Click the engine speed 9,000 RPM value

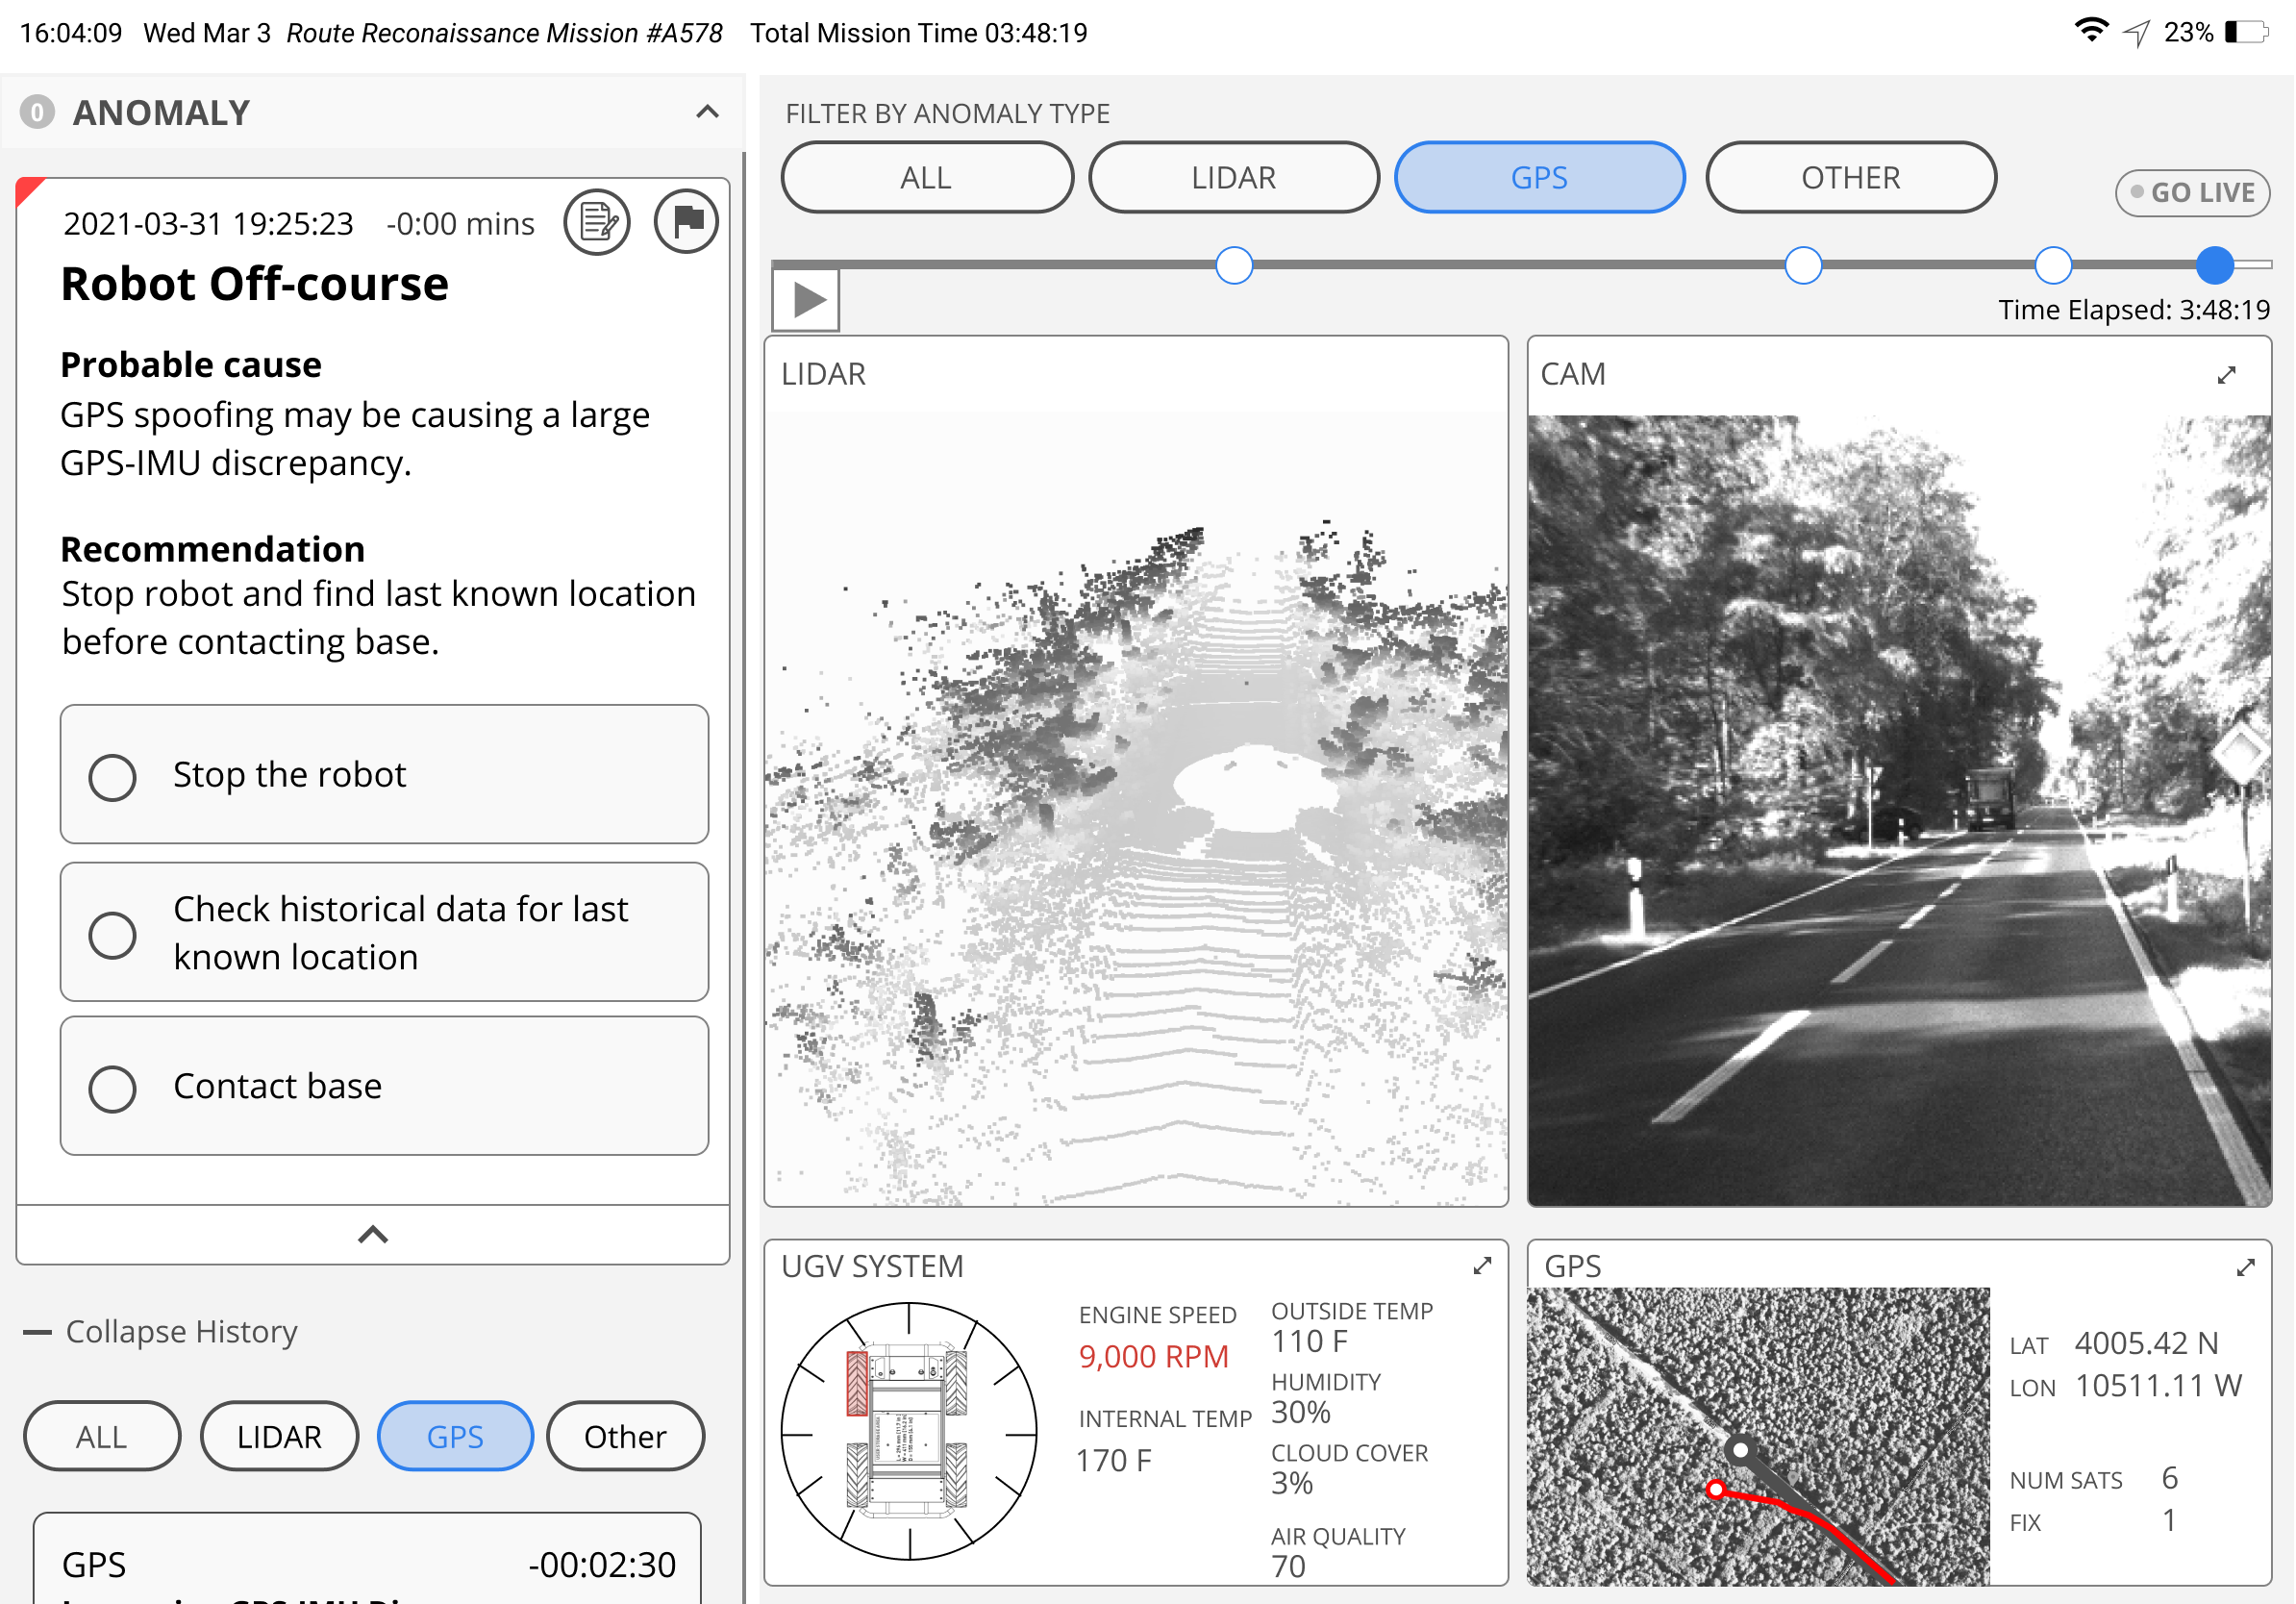coord(1153,1356)
